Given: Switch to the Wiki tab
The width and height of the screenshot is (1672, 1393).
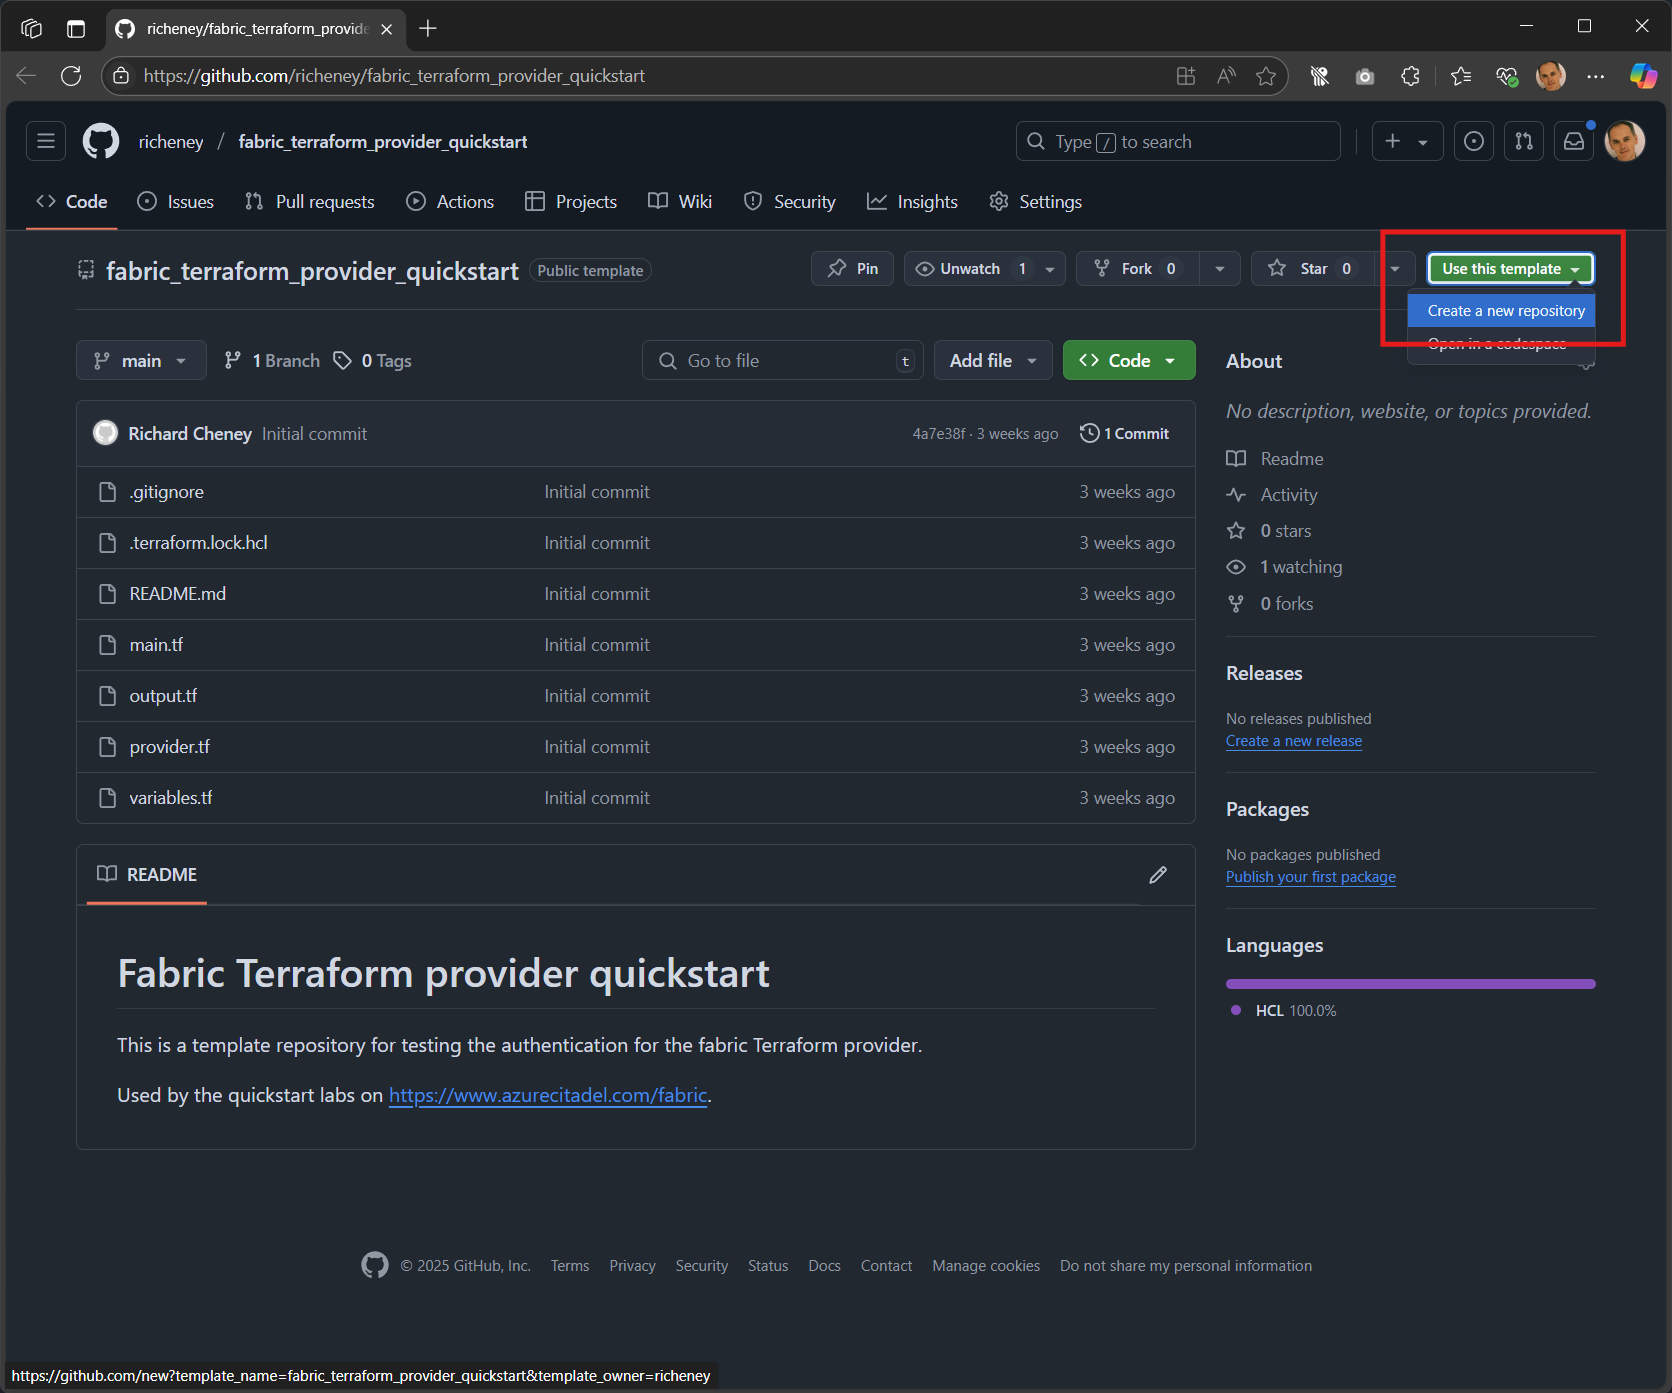Looking at the screenshot, I should point(679,201).
